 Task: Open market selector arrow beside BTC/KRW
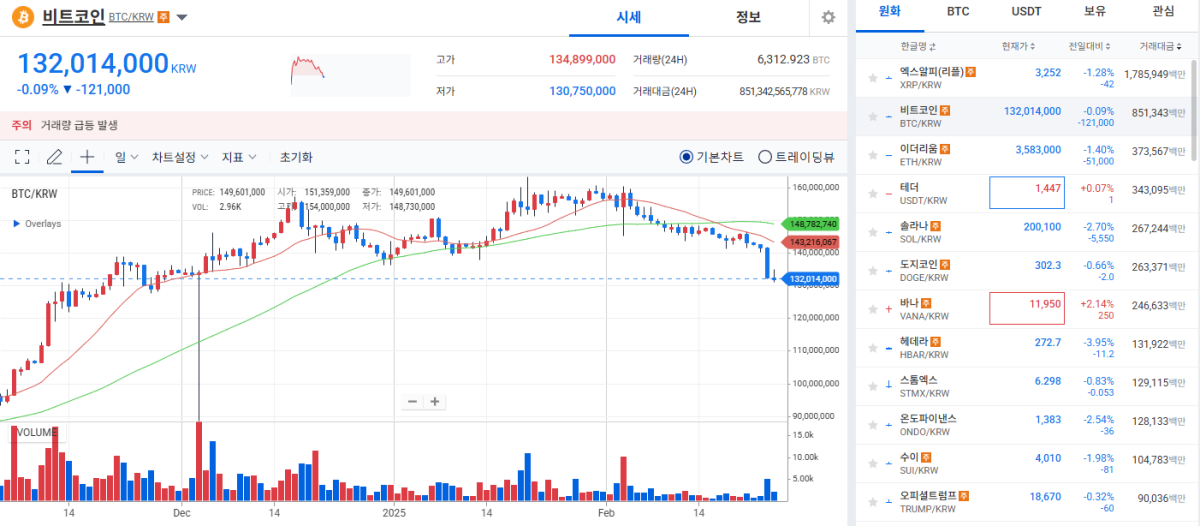tap(182, 18)
